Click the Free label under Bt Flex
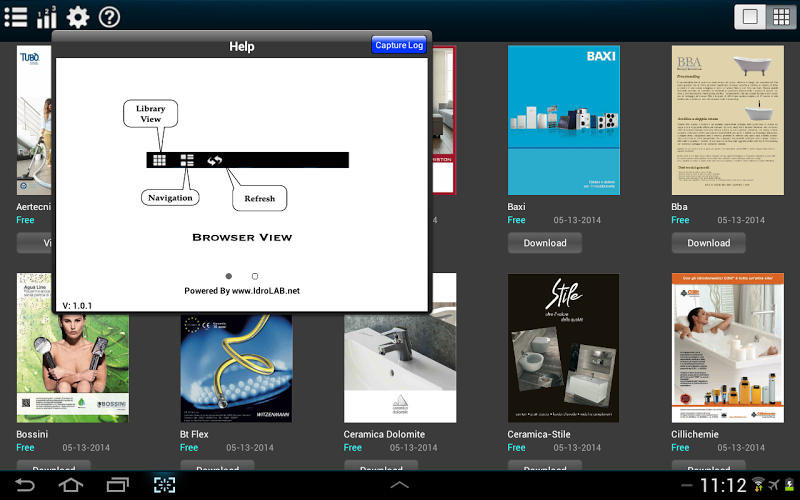This screenshot has width=800, height=500. [x=189, y=447]
